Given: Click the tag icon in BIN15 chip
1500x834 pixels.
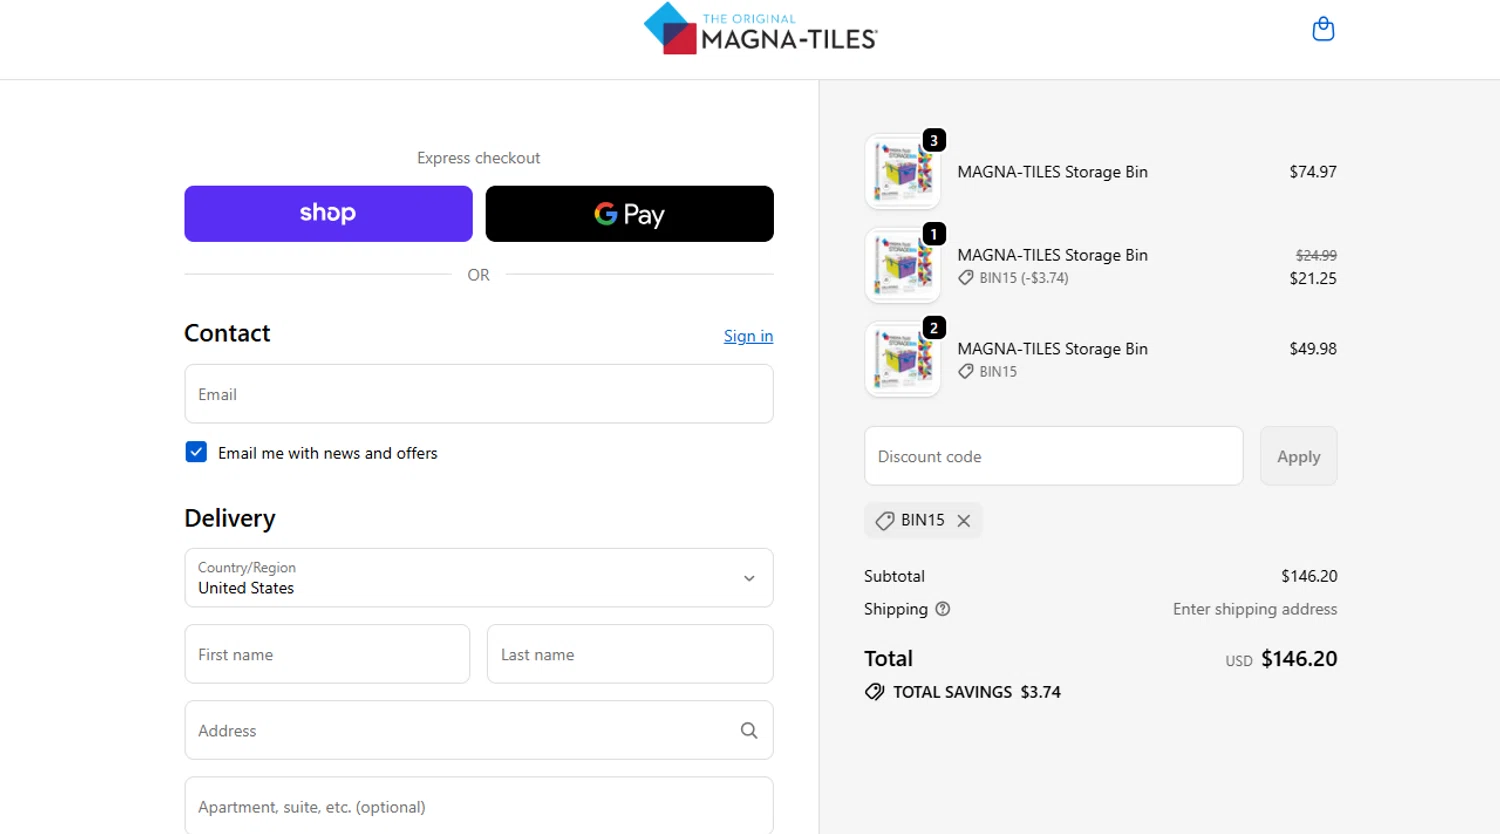Looking at the screenshot, I should coord(884,521).
